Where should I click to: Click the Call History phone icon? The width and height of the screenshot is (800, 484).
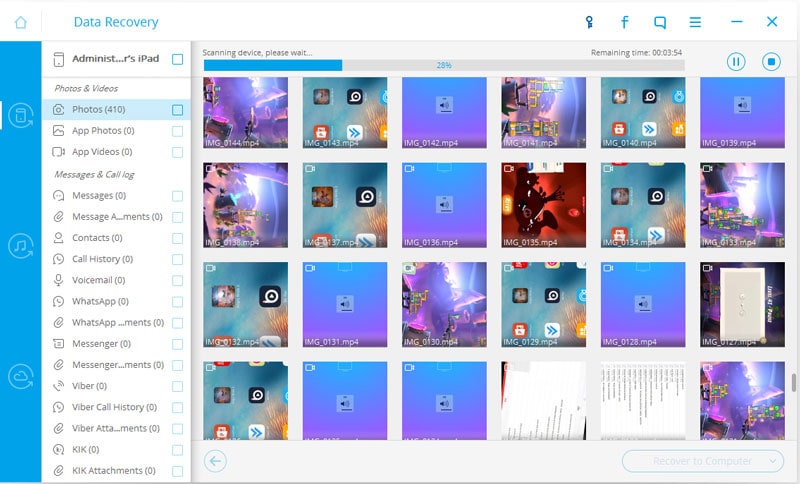pos(59,259)
